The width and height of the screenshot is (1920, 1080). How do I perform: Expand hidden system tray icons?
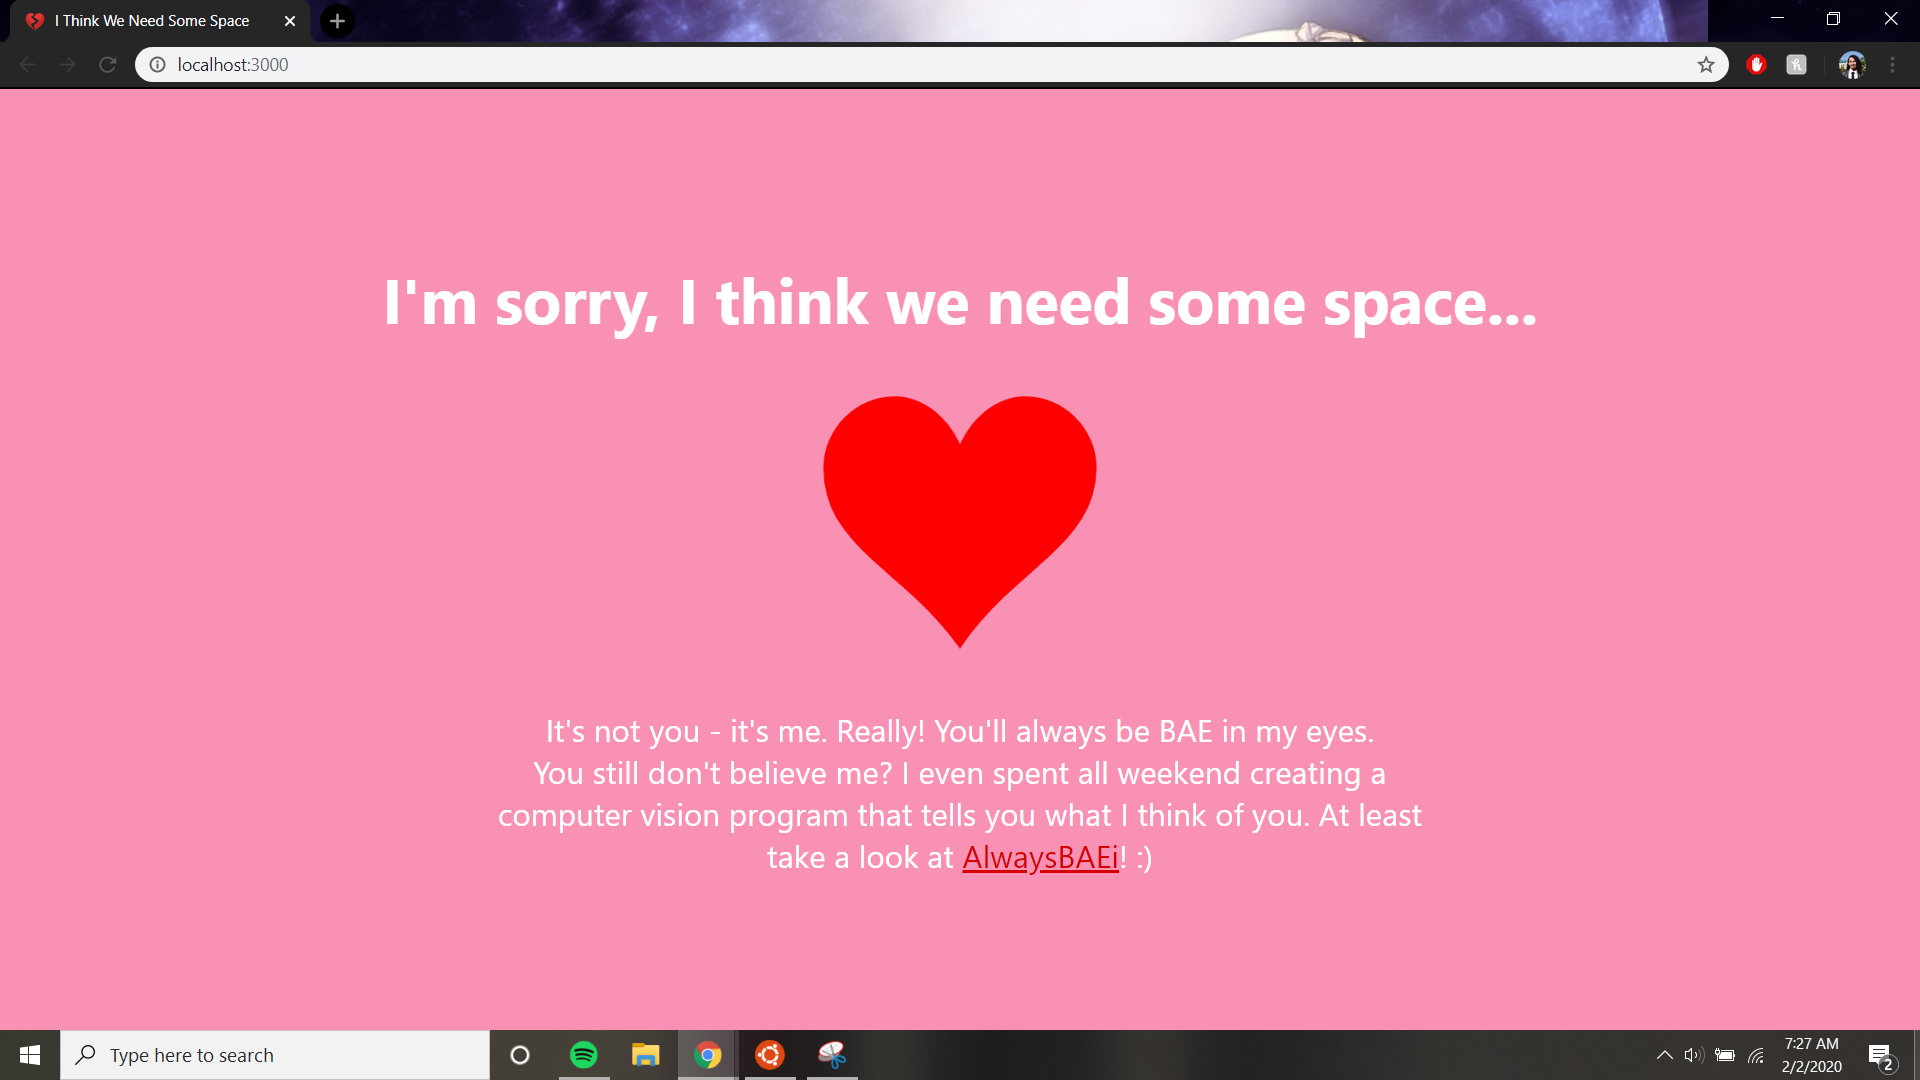tap(1665, 1055)
